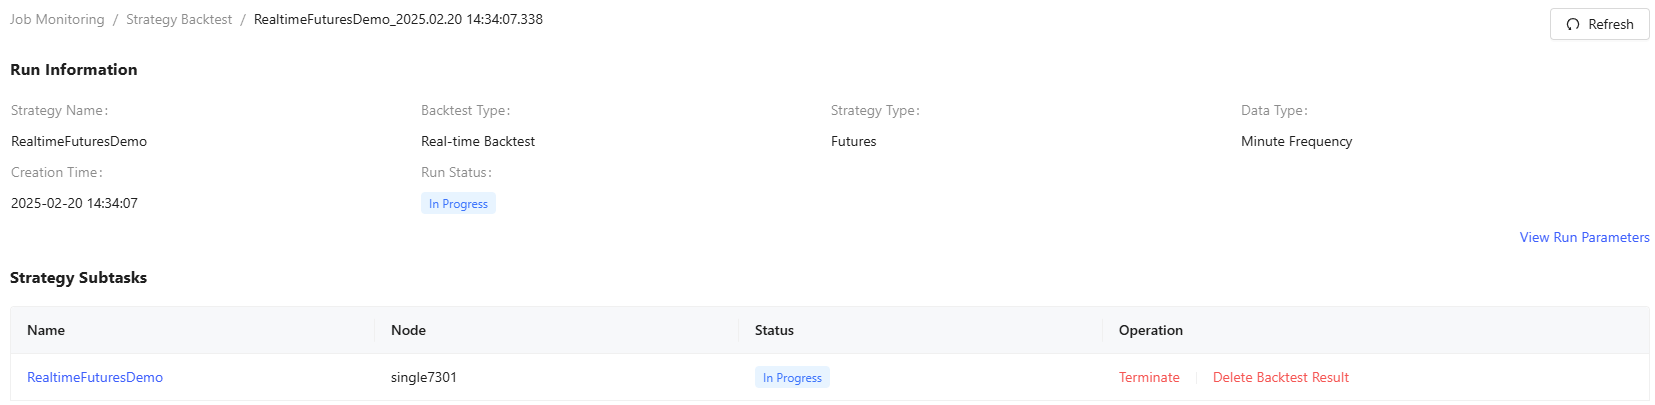This screenshot has height=405, width=1655.
Task: Click the creation time 2025-02-20 14:34:07
Action: click(74, 203)
